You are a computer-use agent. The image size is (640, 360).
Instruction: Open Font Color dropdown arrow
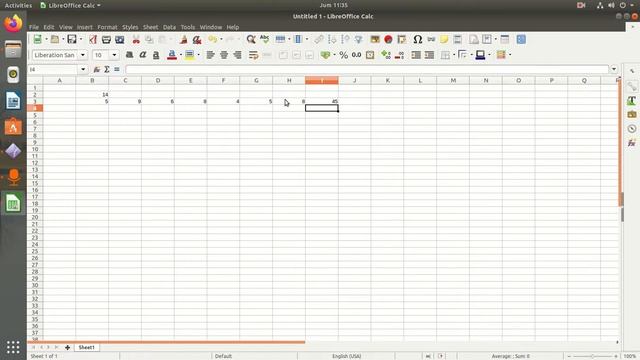[x=181, y=55]
